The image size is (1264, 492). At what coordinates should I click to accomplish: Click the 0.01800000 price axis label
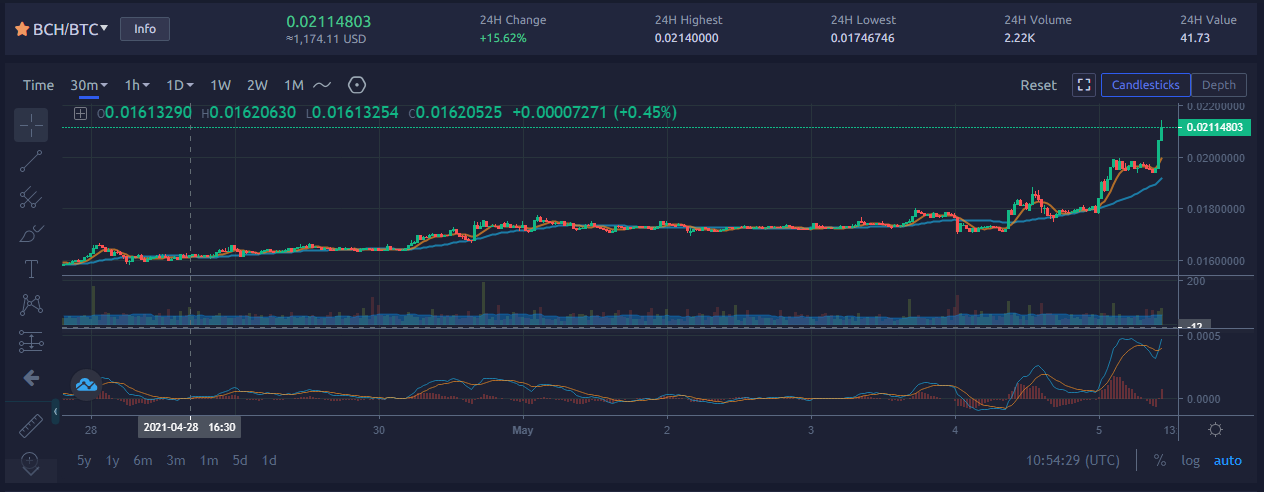coord(1216,209)
